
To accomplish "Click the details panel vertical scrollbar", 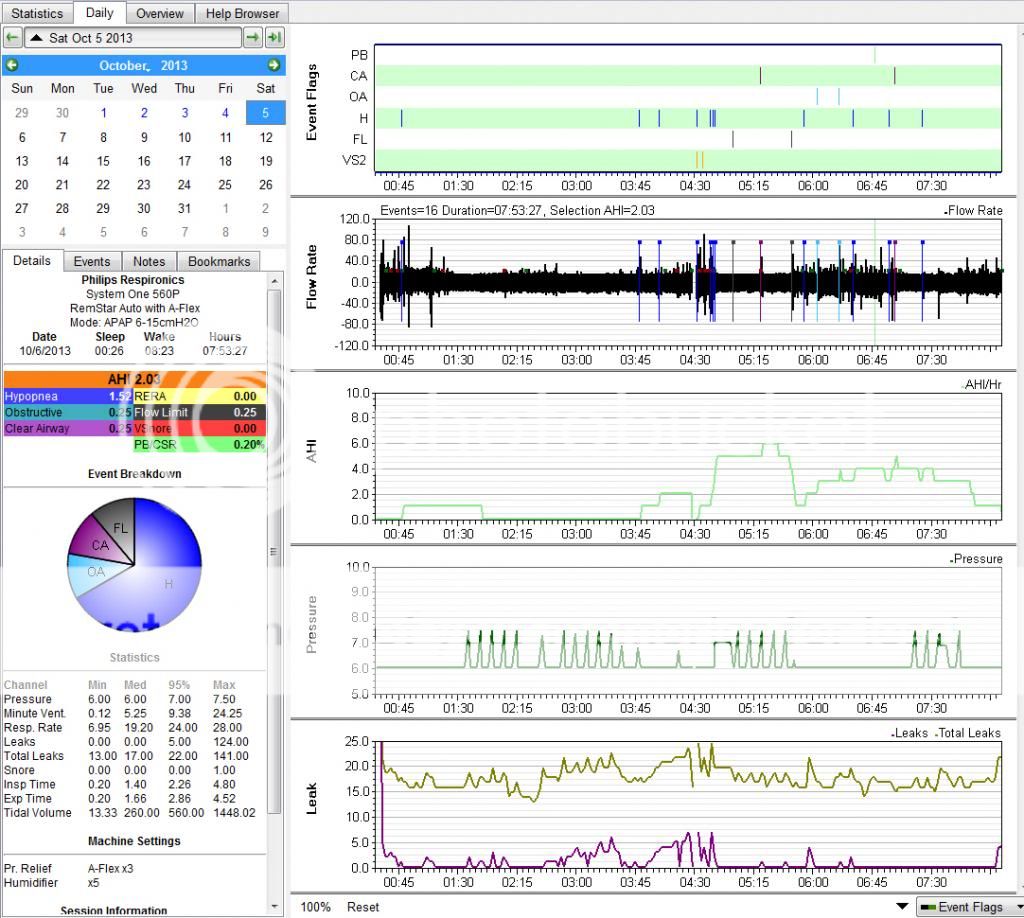I will [275, 550].
